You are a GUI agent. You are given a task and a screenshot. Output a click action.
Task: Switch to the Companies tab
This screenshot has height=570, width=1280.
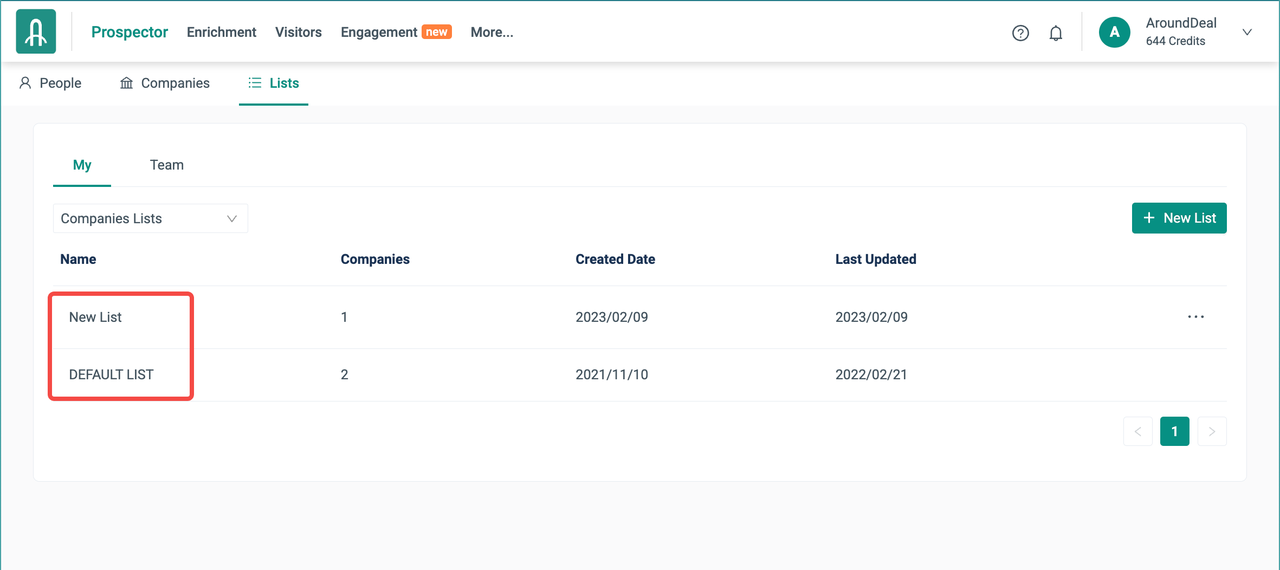click(165, 83)
